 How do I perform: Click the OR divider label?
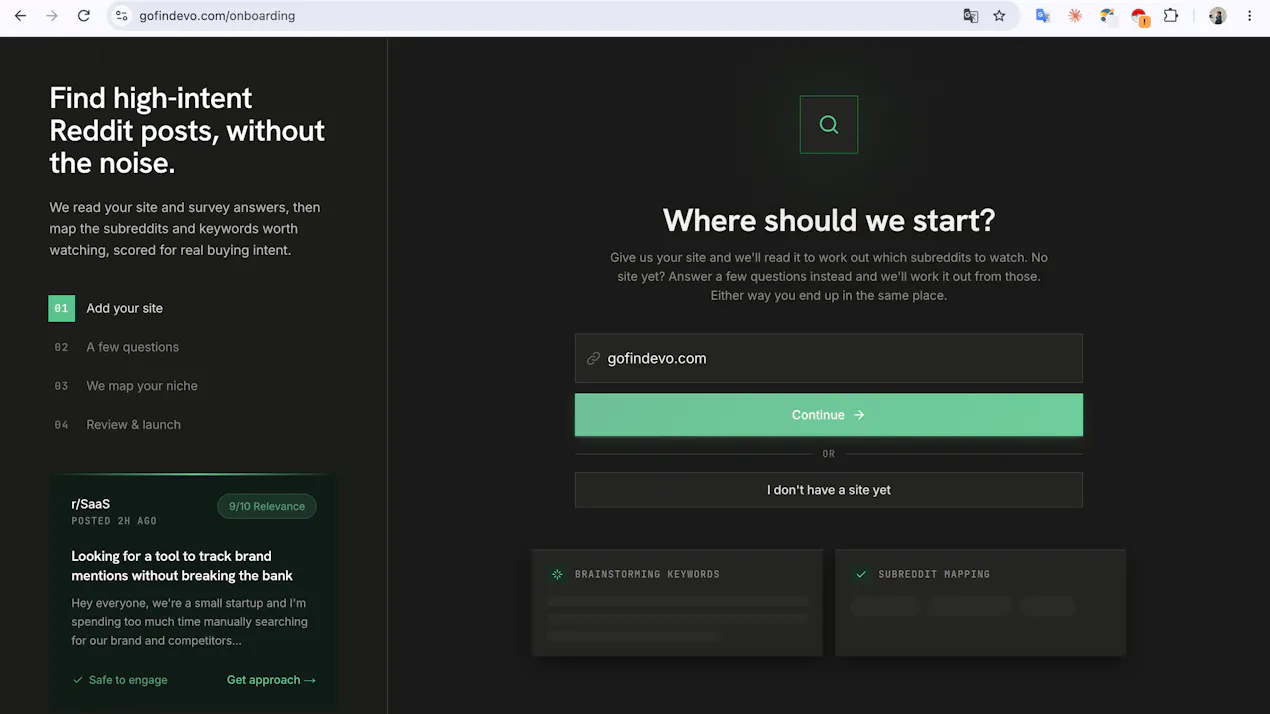pos(829,454)
